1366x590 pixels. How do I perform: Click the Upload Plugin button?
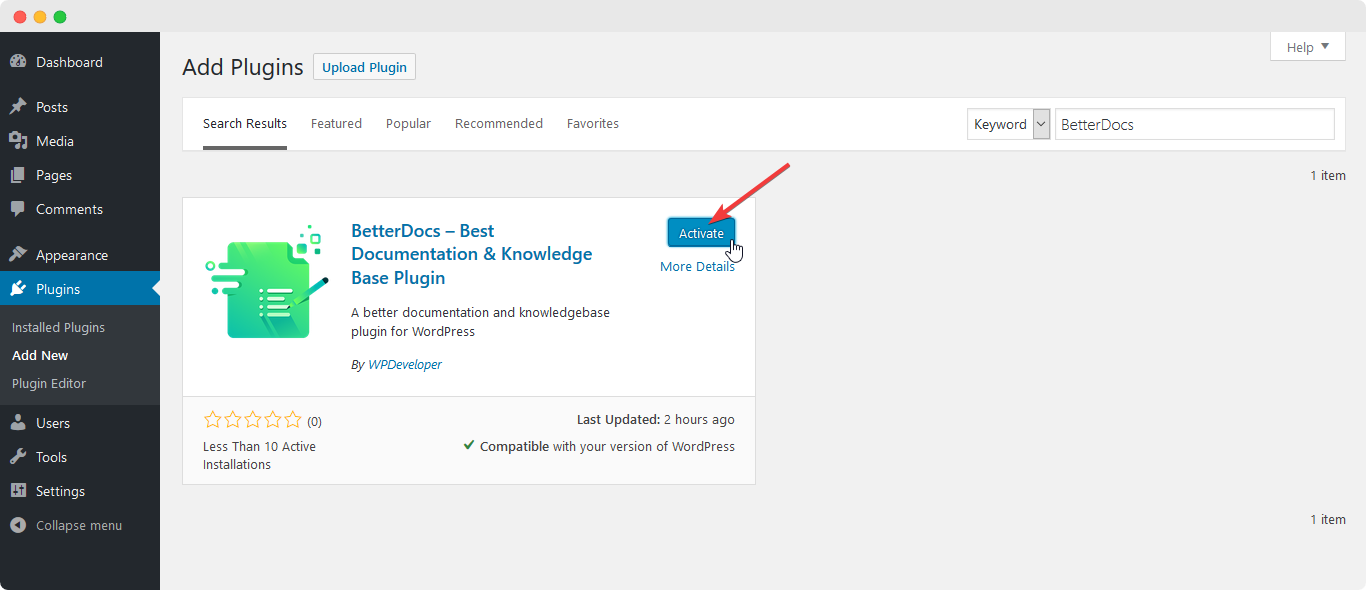pyautogui.click(x=364, y=67)
